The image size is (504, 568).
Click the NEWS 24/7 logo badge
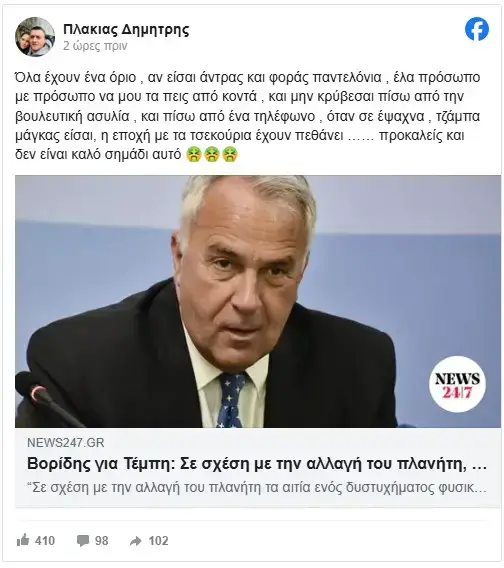pos(457,384)
